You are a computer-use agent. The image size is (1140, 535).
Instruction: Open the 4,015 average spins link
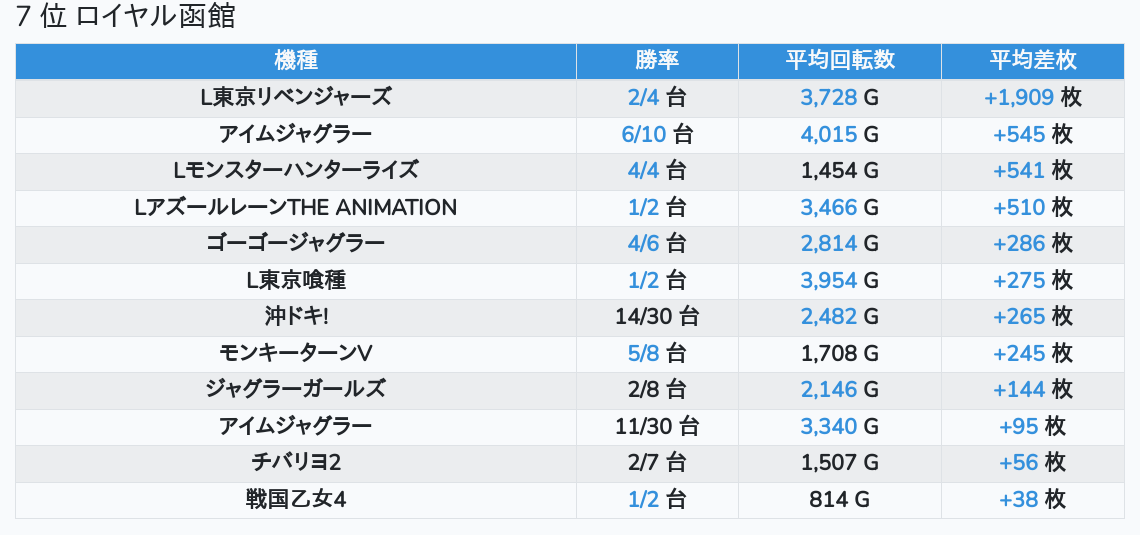[828, 134]
